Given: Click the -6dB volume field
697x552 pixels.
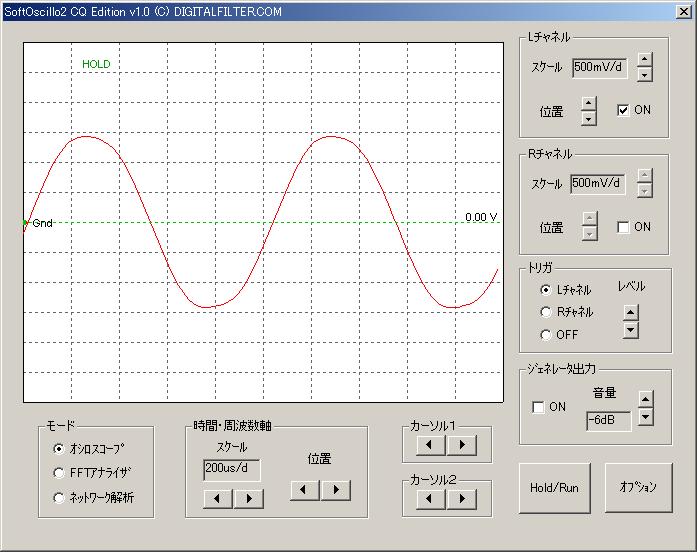Looking at the screenshot, I should [x=608, y=420].
